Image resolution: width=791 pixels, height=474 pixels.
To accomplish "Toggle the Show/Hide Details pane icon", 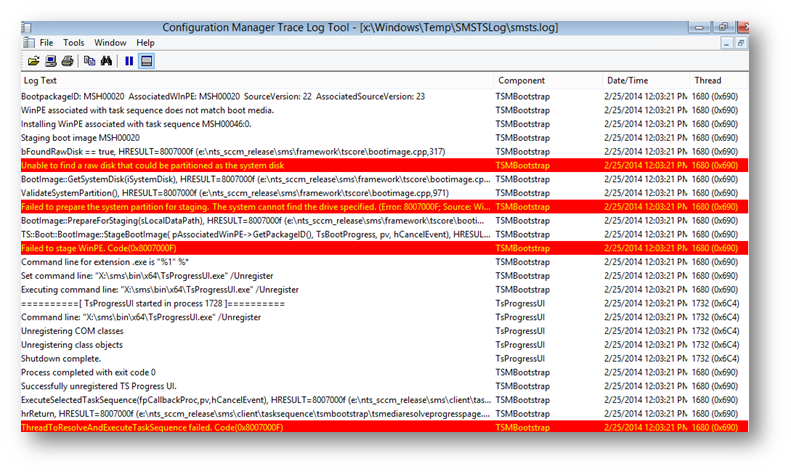I will 146,61.
